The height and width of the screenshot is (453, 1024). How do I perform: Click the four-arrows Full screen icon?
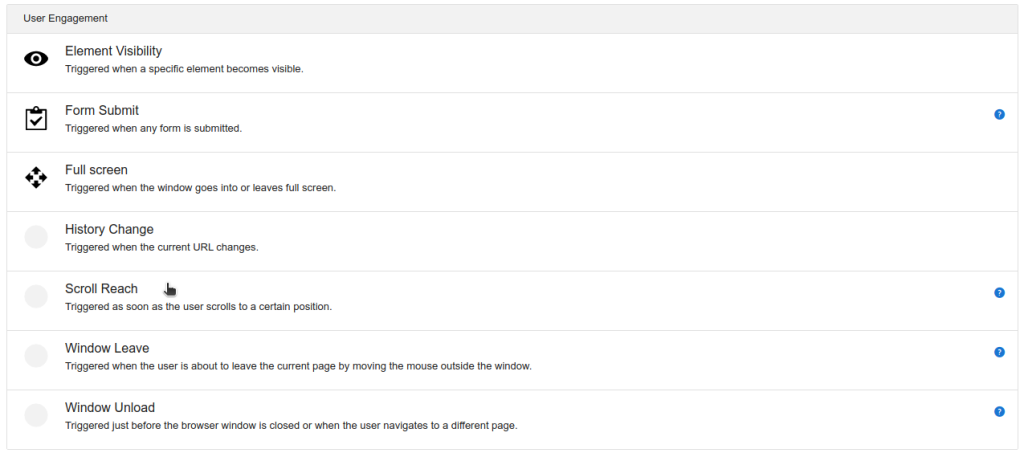coord(36,178)
